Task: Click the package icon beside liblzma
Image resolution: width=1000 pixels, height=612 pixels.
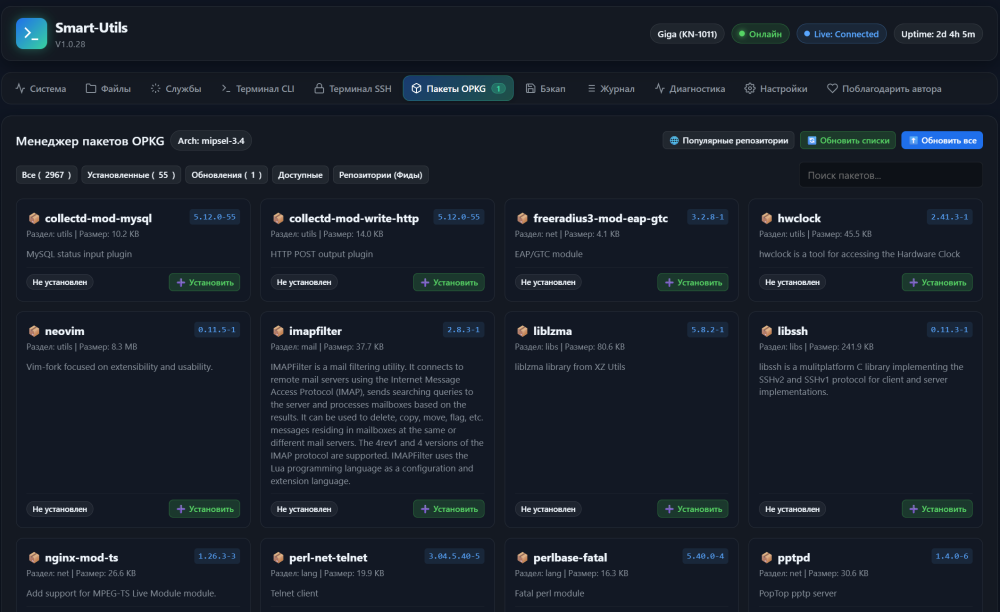Action: [522, 331]
